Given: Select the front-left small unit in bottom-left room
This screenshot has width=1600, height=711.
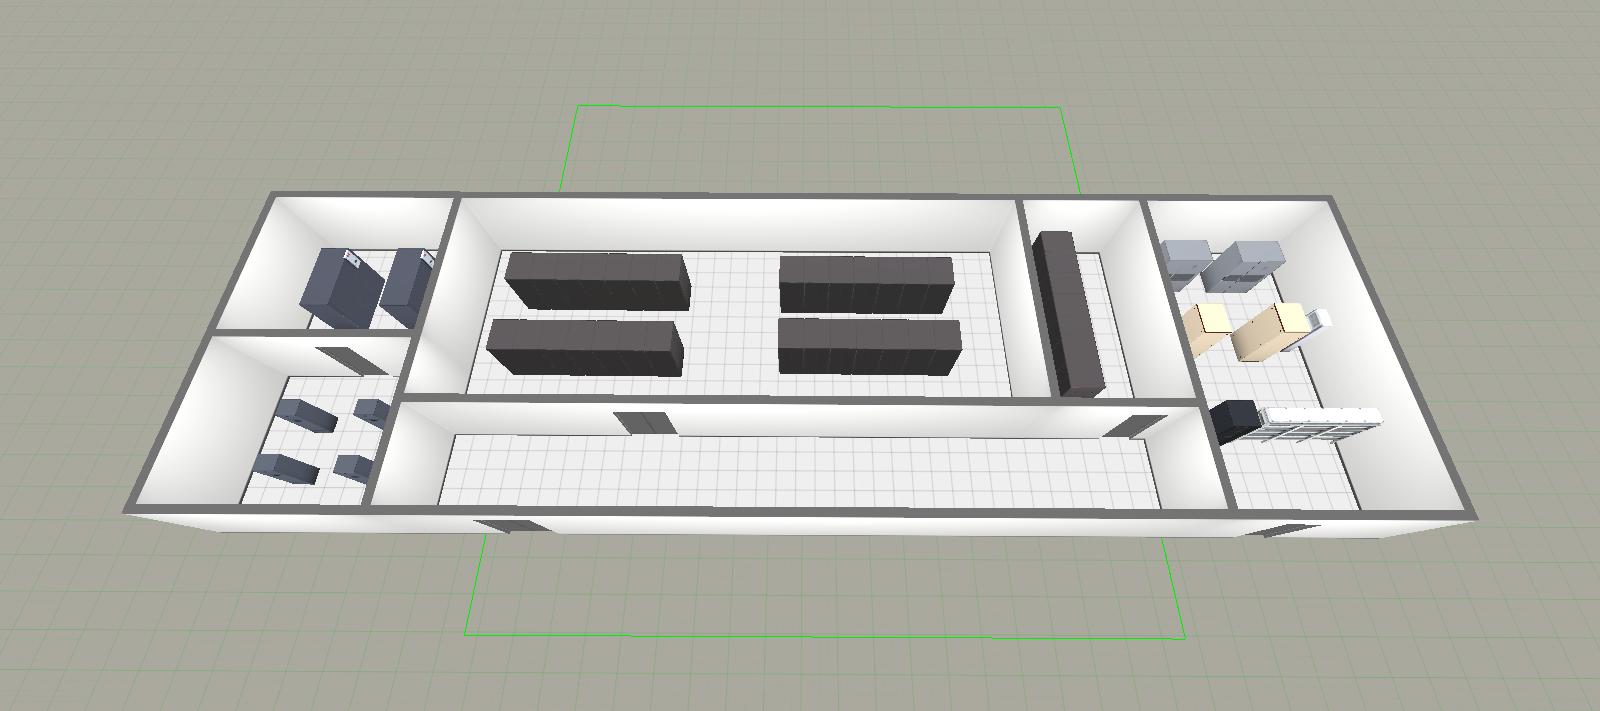Looking at the screenshot, I should 285,468.
